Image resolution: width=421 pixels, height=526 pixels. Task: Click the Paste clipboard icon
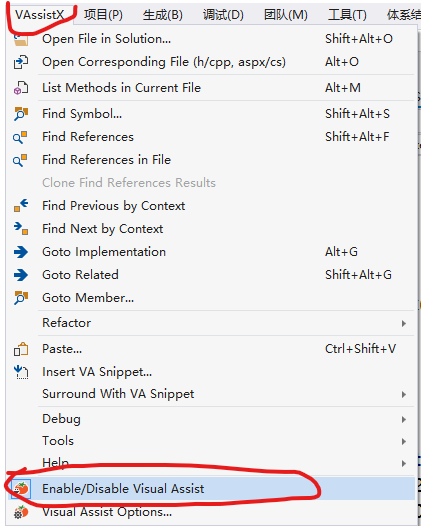point(21,349)
